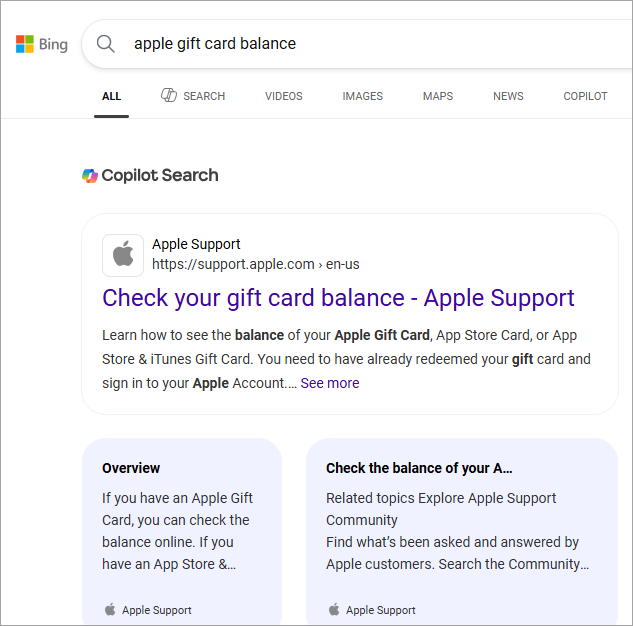Click Apple icon under Overview card

(x=109, y=610)
